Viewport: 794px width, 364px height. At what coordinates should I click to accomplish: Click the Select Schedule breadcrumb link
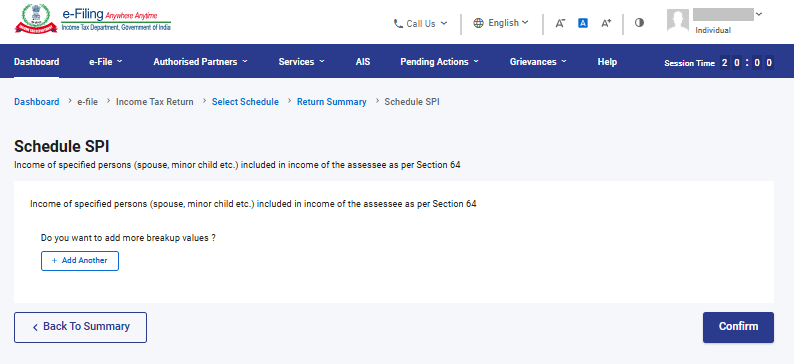(x=245, y=102)
